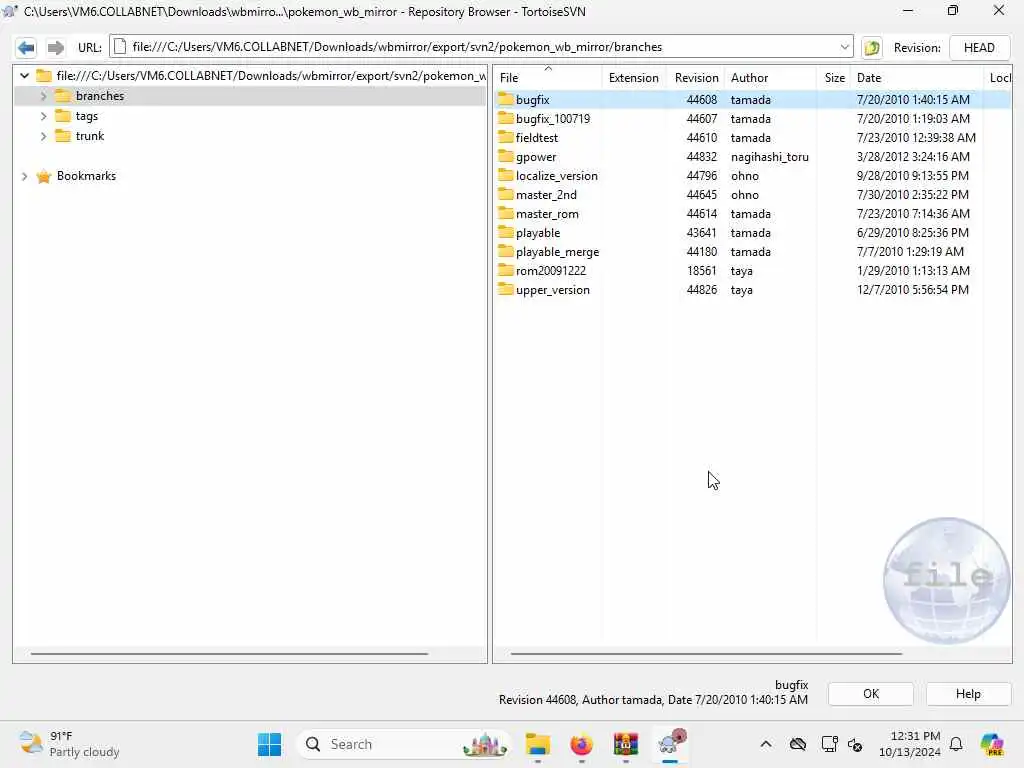Sort by the Revision column header
Image resolution: width=1024 pixels, height=768 pixels.
pos(696,78)
